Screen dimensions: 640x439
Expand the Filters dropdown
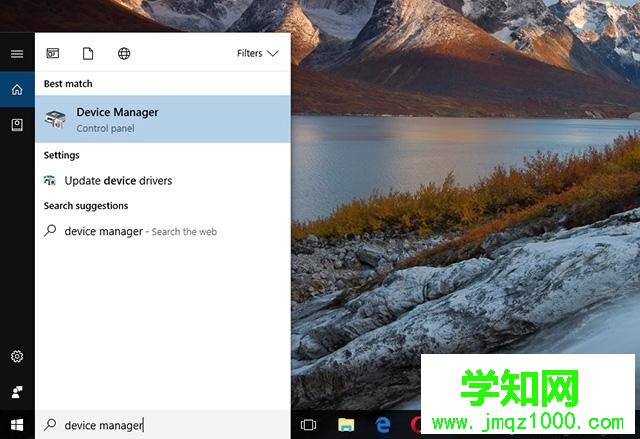(x=258, y=53)
